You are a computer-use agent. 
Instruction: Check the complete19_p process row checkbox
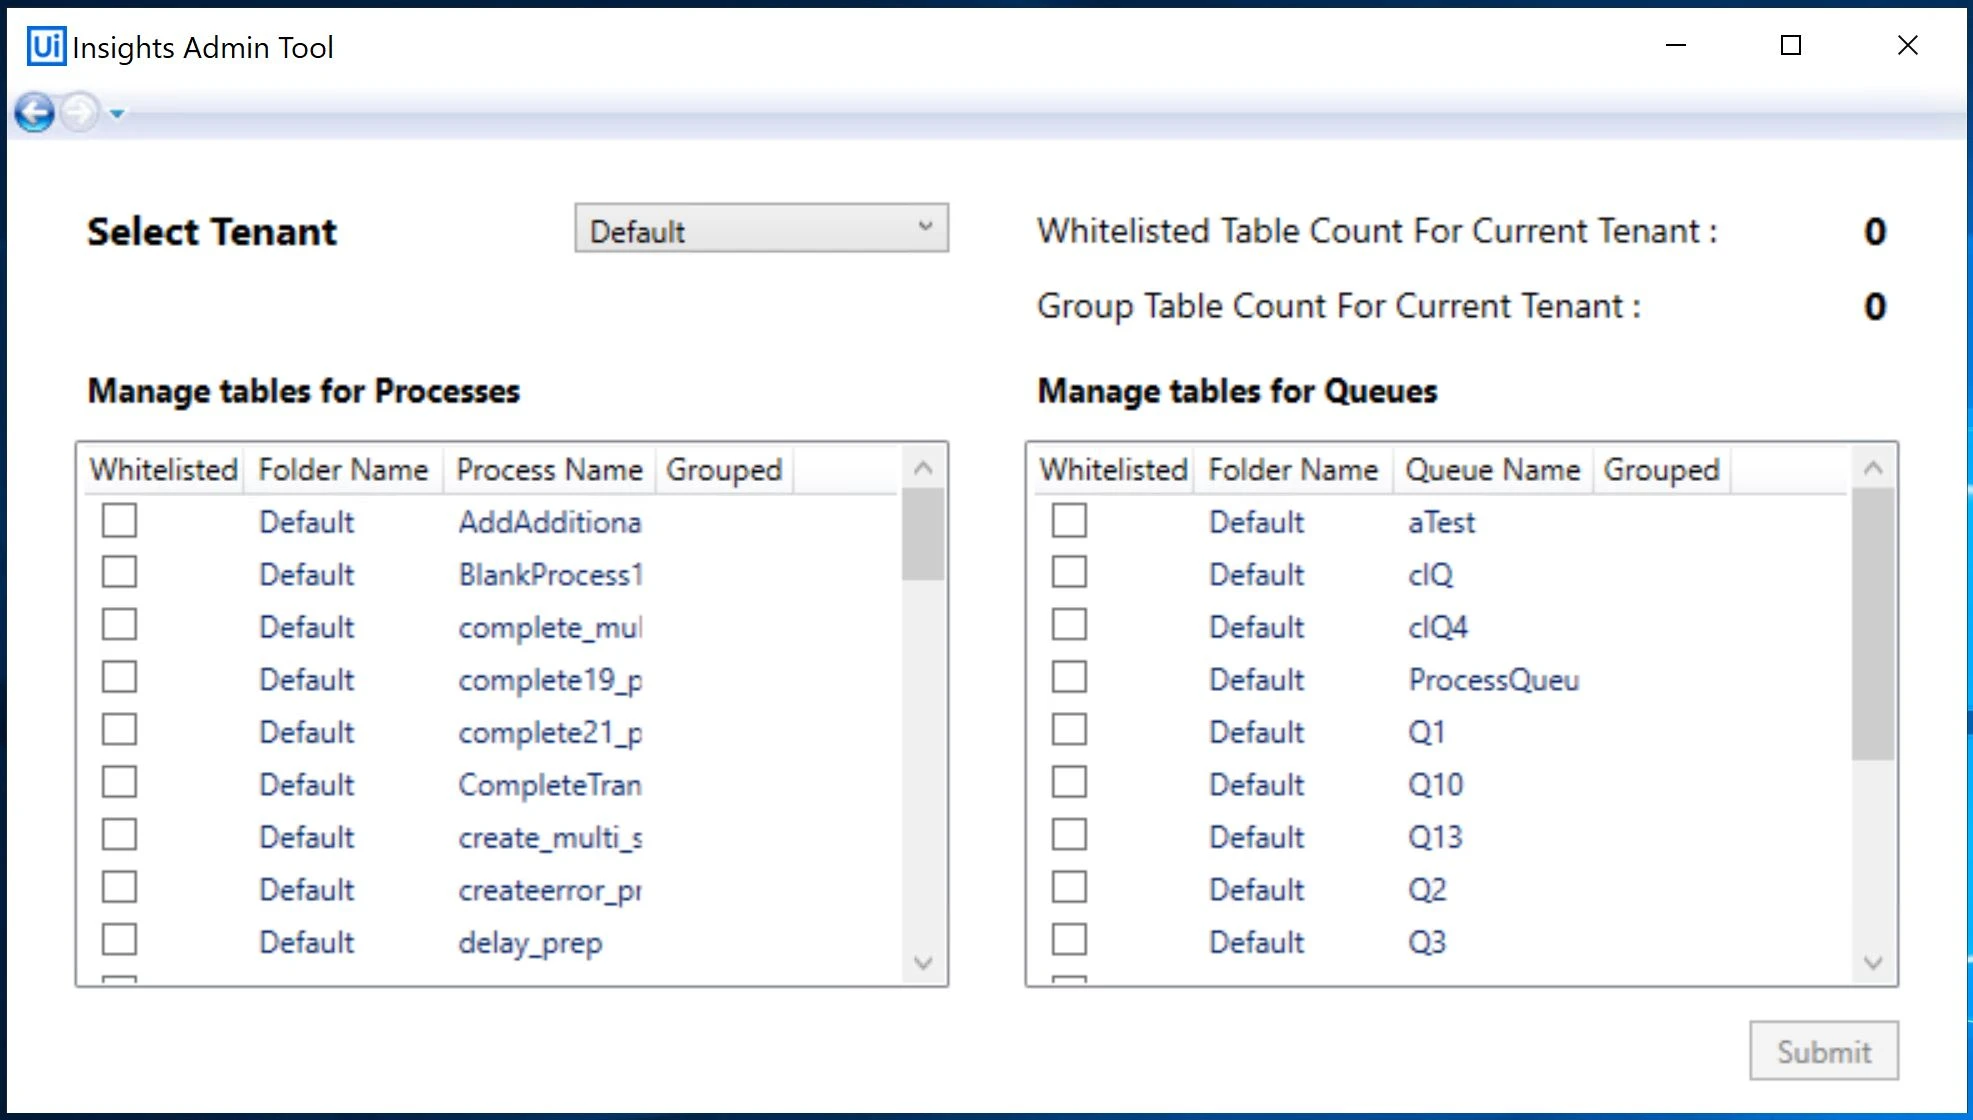[x=119, y=678]
